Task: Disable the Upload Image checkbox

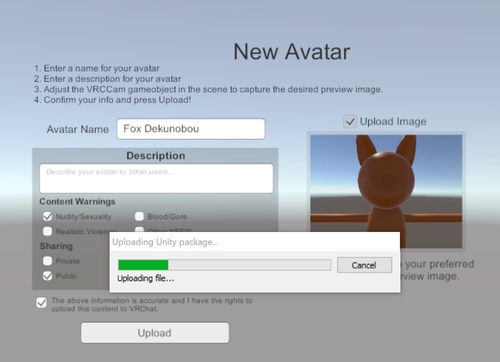Action: point(350,122)
